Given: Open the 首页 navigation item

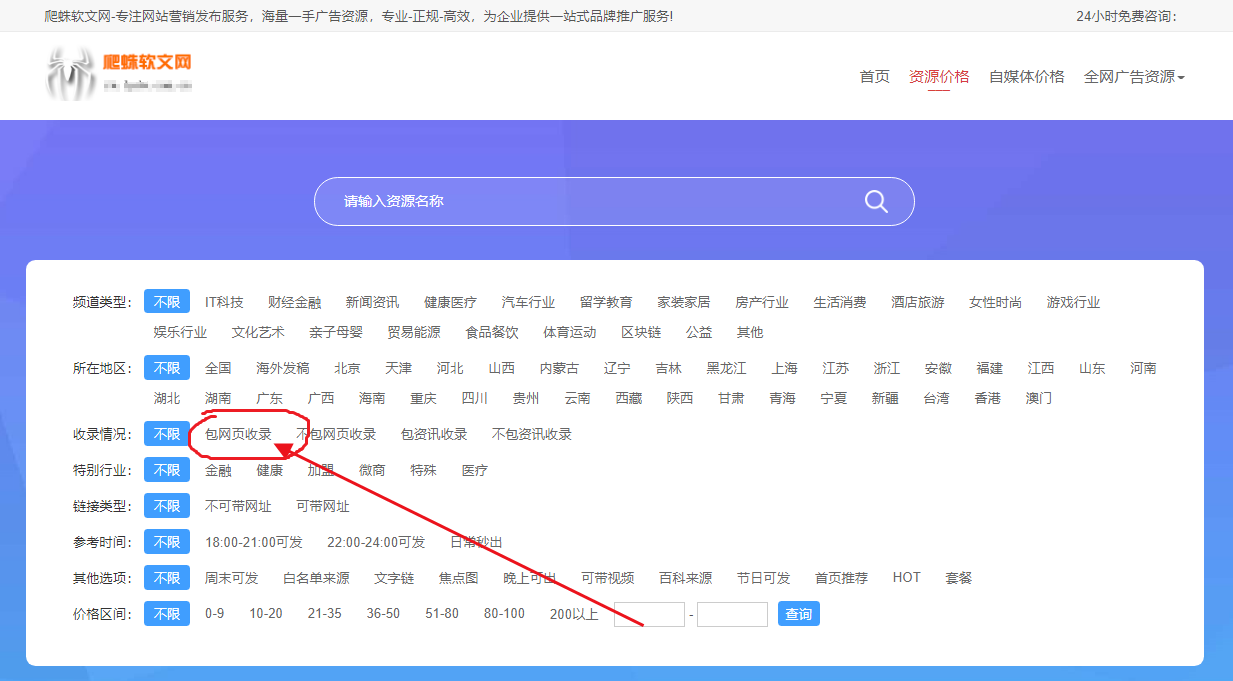Looking at the screenshot, I should [873, 76].
